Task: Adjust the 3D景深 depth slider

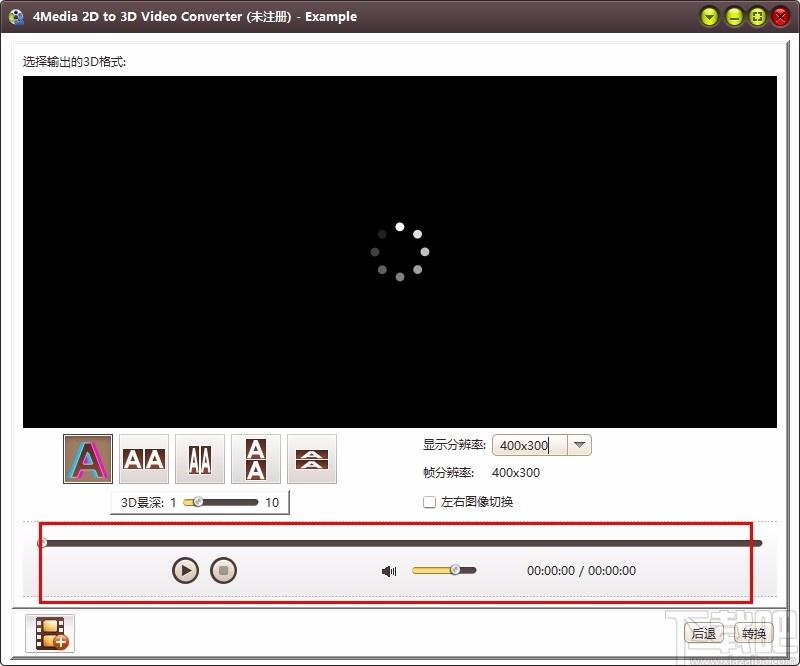Action: point(220,502)
